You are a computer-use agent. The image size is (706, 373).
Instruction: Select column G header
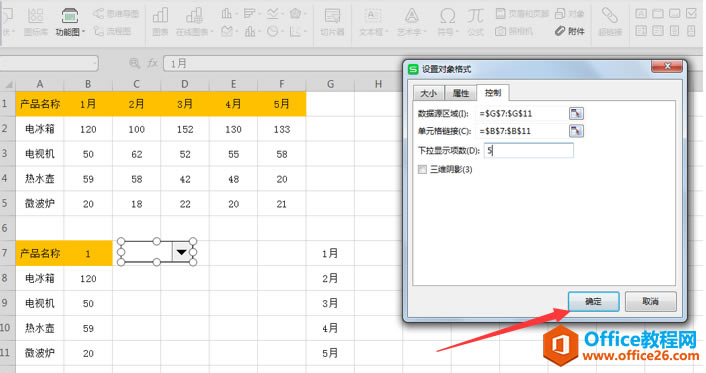pyautogui.click(x=330, y=84)
